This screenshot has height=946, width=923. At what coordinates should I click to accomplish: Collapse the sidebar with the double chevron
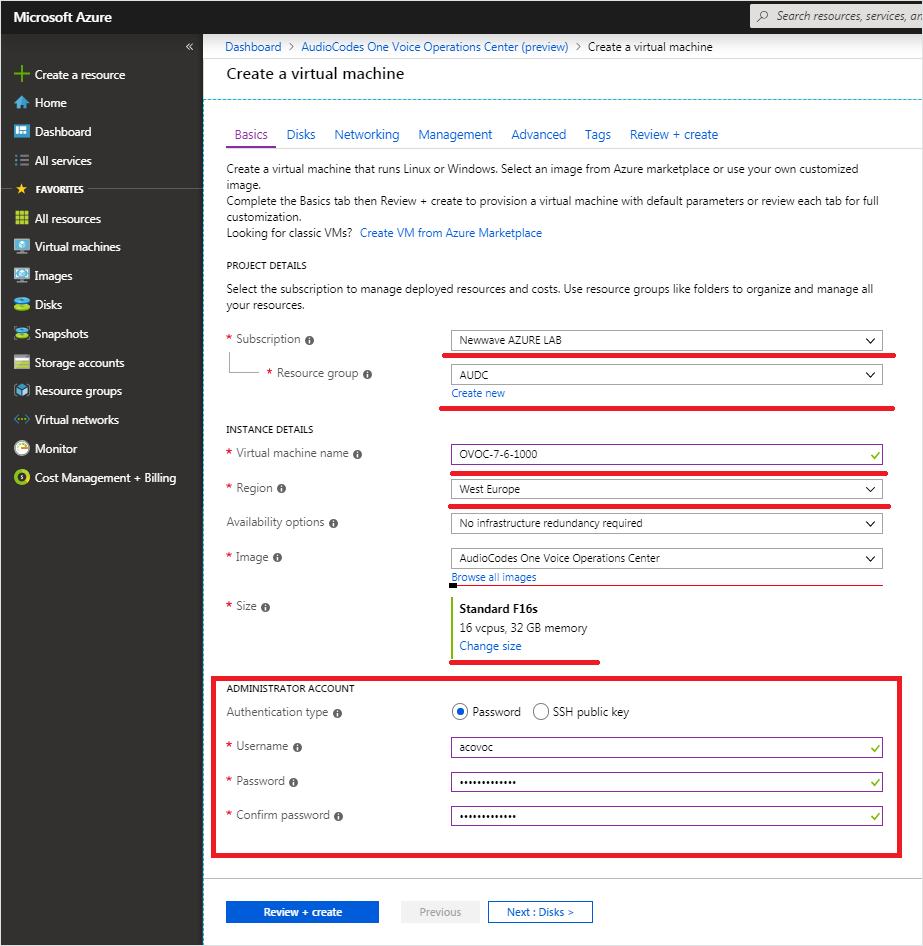(x=189, y=47)
